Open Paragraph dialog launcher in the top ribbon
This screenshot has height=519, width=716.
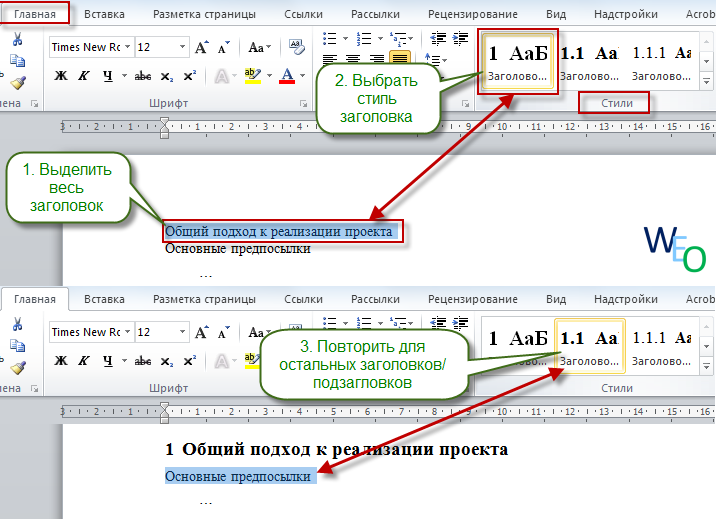click(x=465, y=104)
